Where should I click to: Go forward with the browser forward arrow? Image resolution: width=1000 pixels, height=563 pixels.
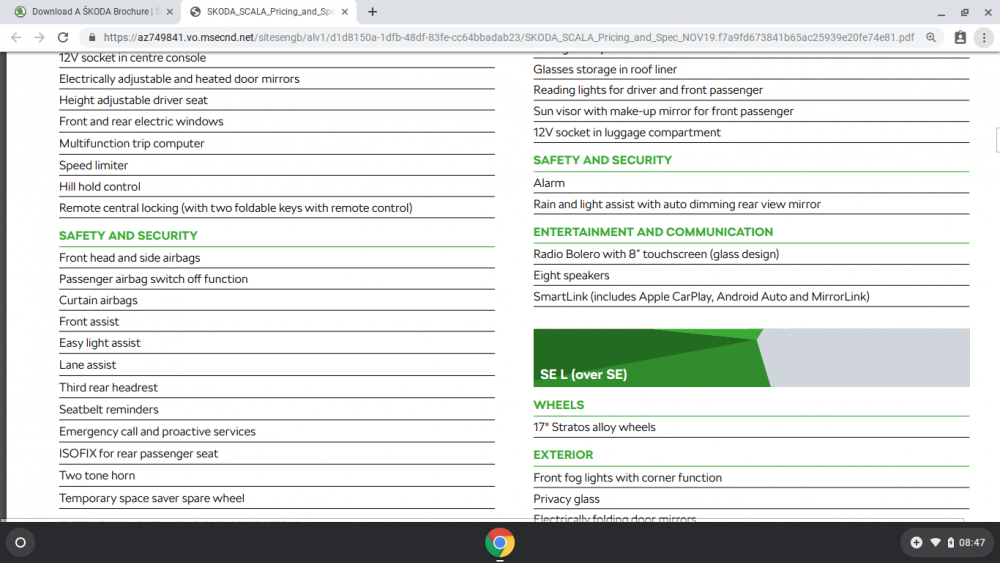(40, 38)
